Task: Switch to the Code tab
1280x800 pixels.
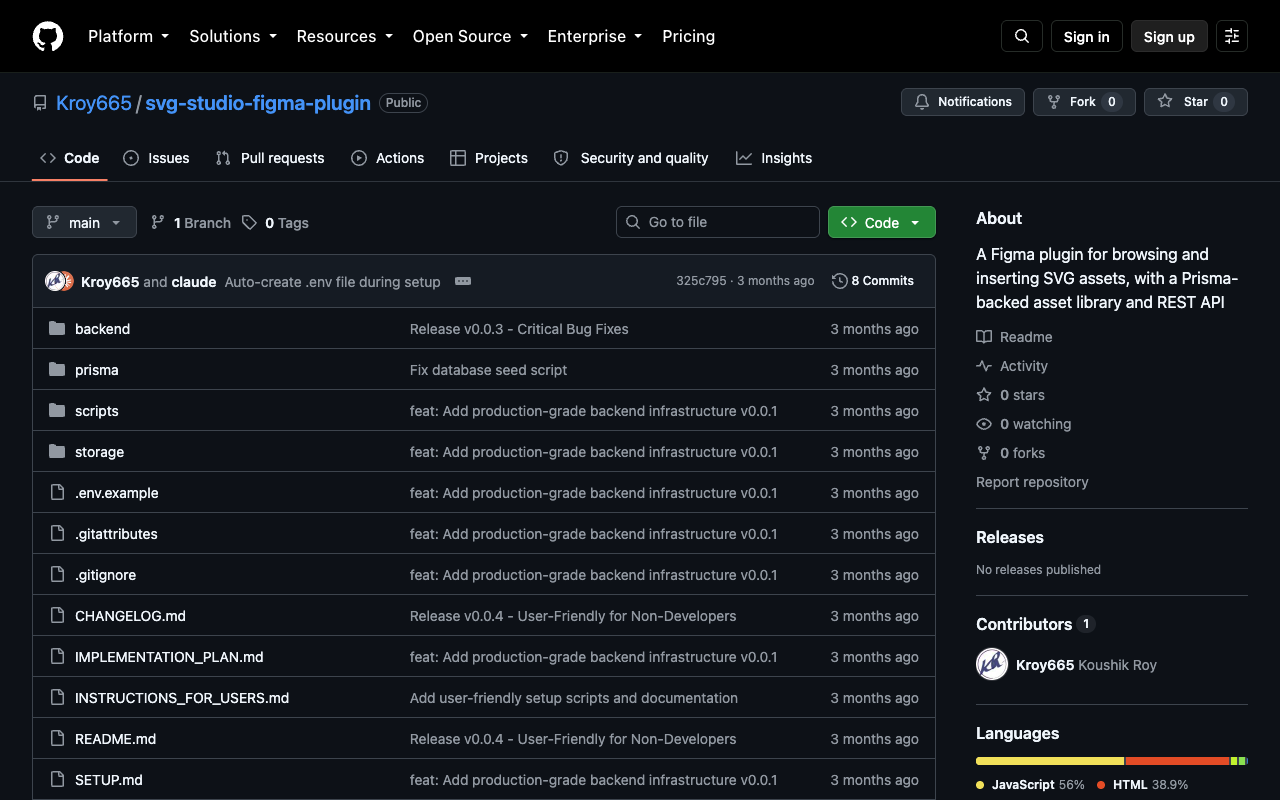Action: pos(70,158)
